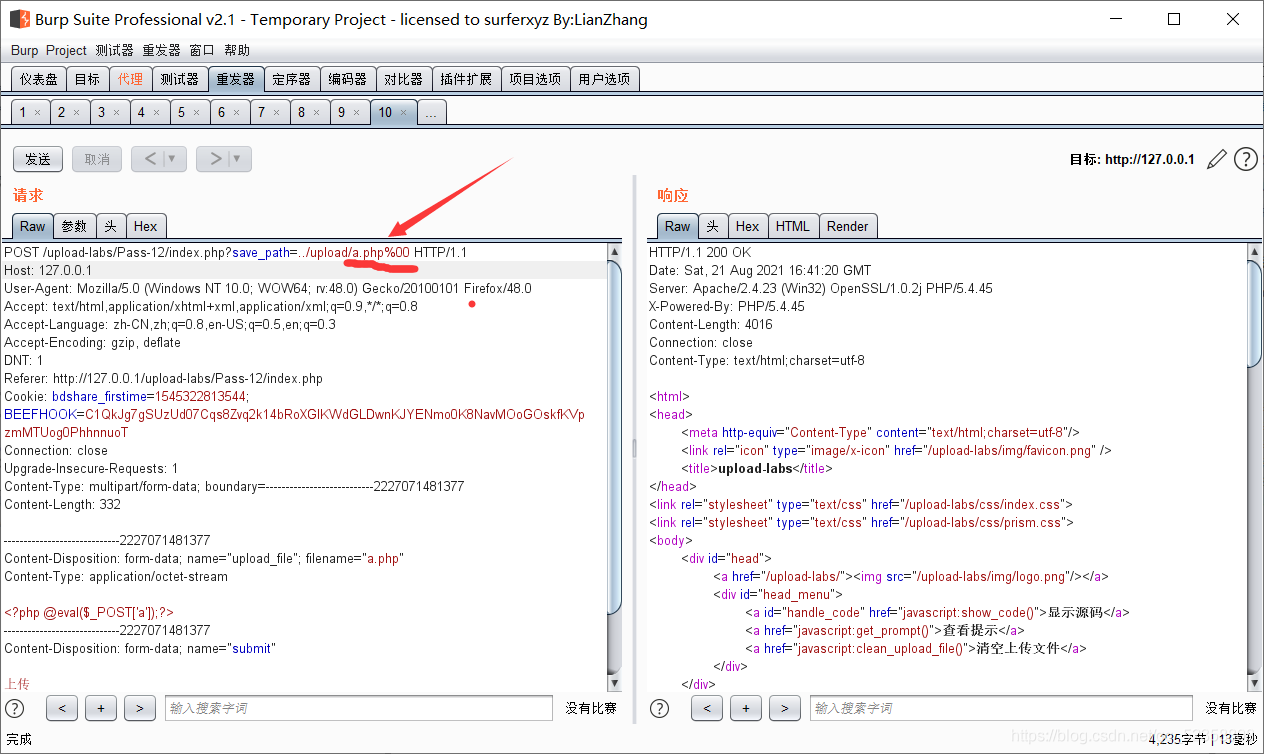Click the 目标: http://127.0.0.1 target label
The image size is (1264, 754).
coord(1132,159)
